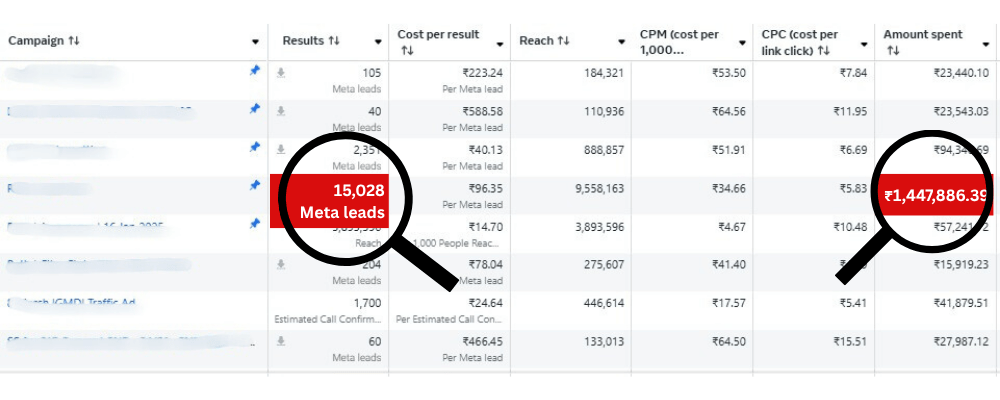Select the ₹466.45 cost per result cell
This screenshot has width=1000, height=400.
pos(482,341)
